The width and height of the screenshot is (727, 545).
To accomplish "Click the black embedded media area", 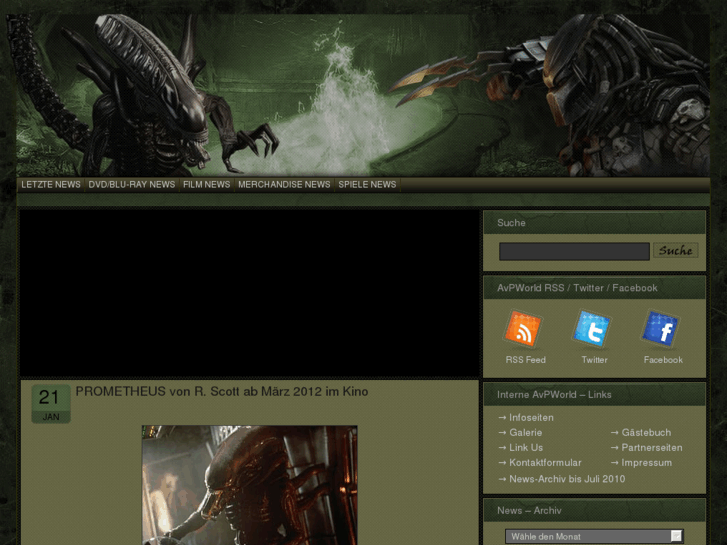I will [x=249, y=294].
